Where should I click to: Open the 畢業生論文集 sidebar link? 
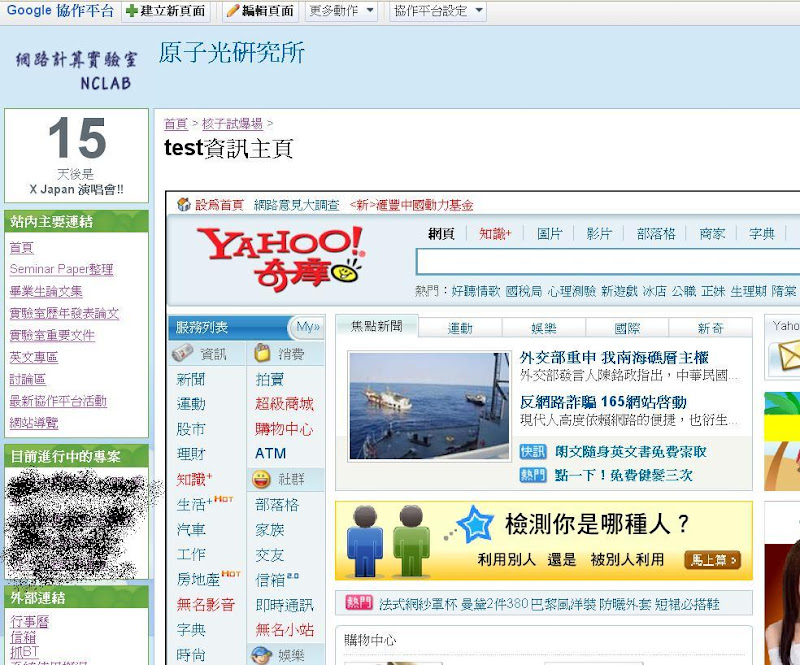coord(46,291)
